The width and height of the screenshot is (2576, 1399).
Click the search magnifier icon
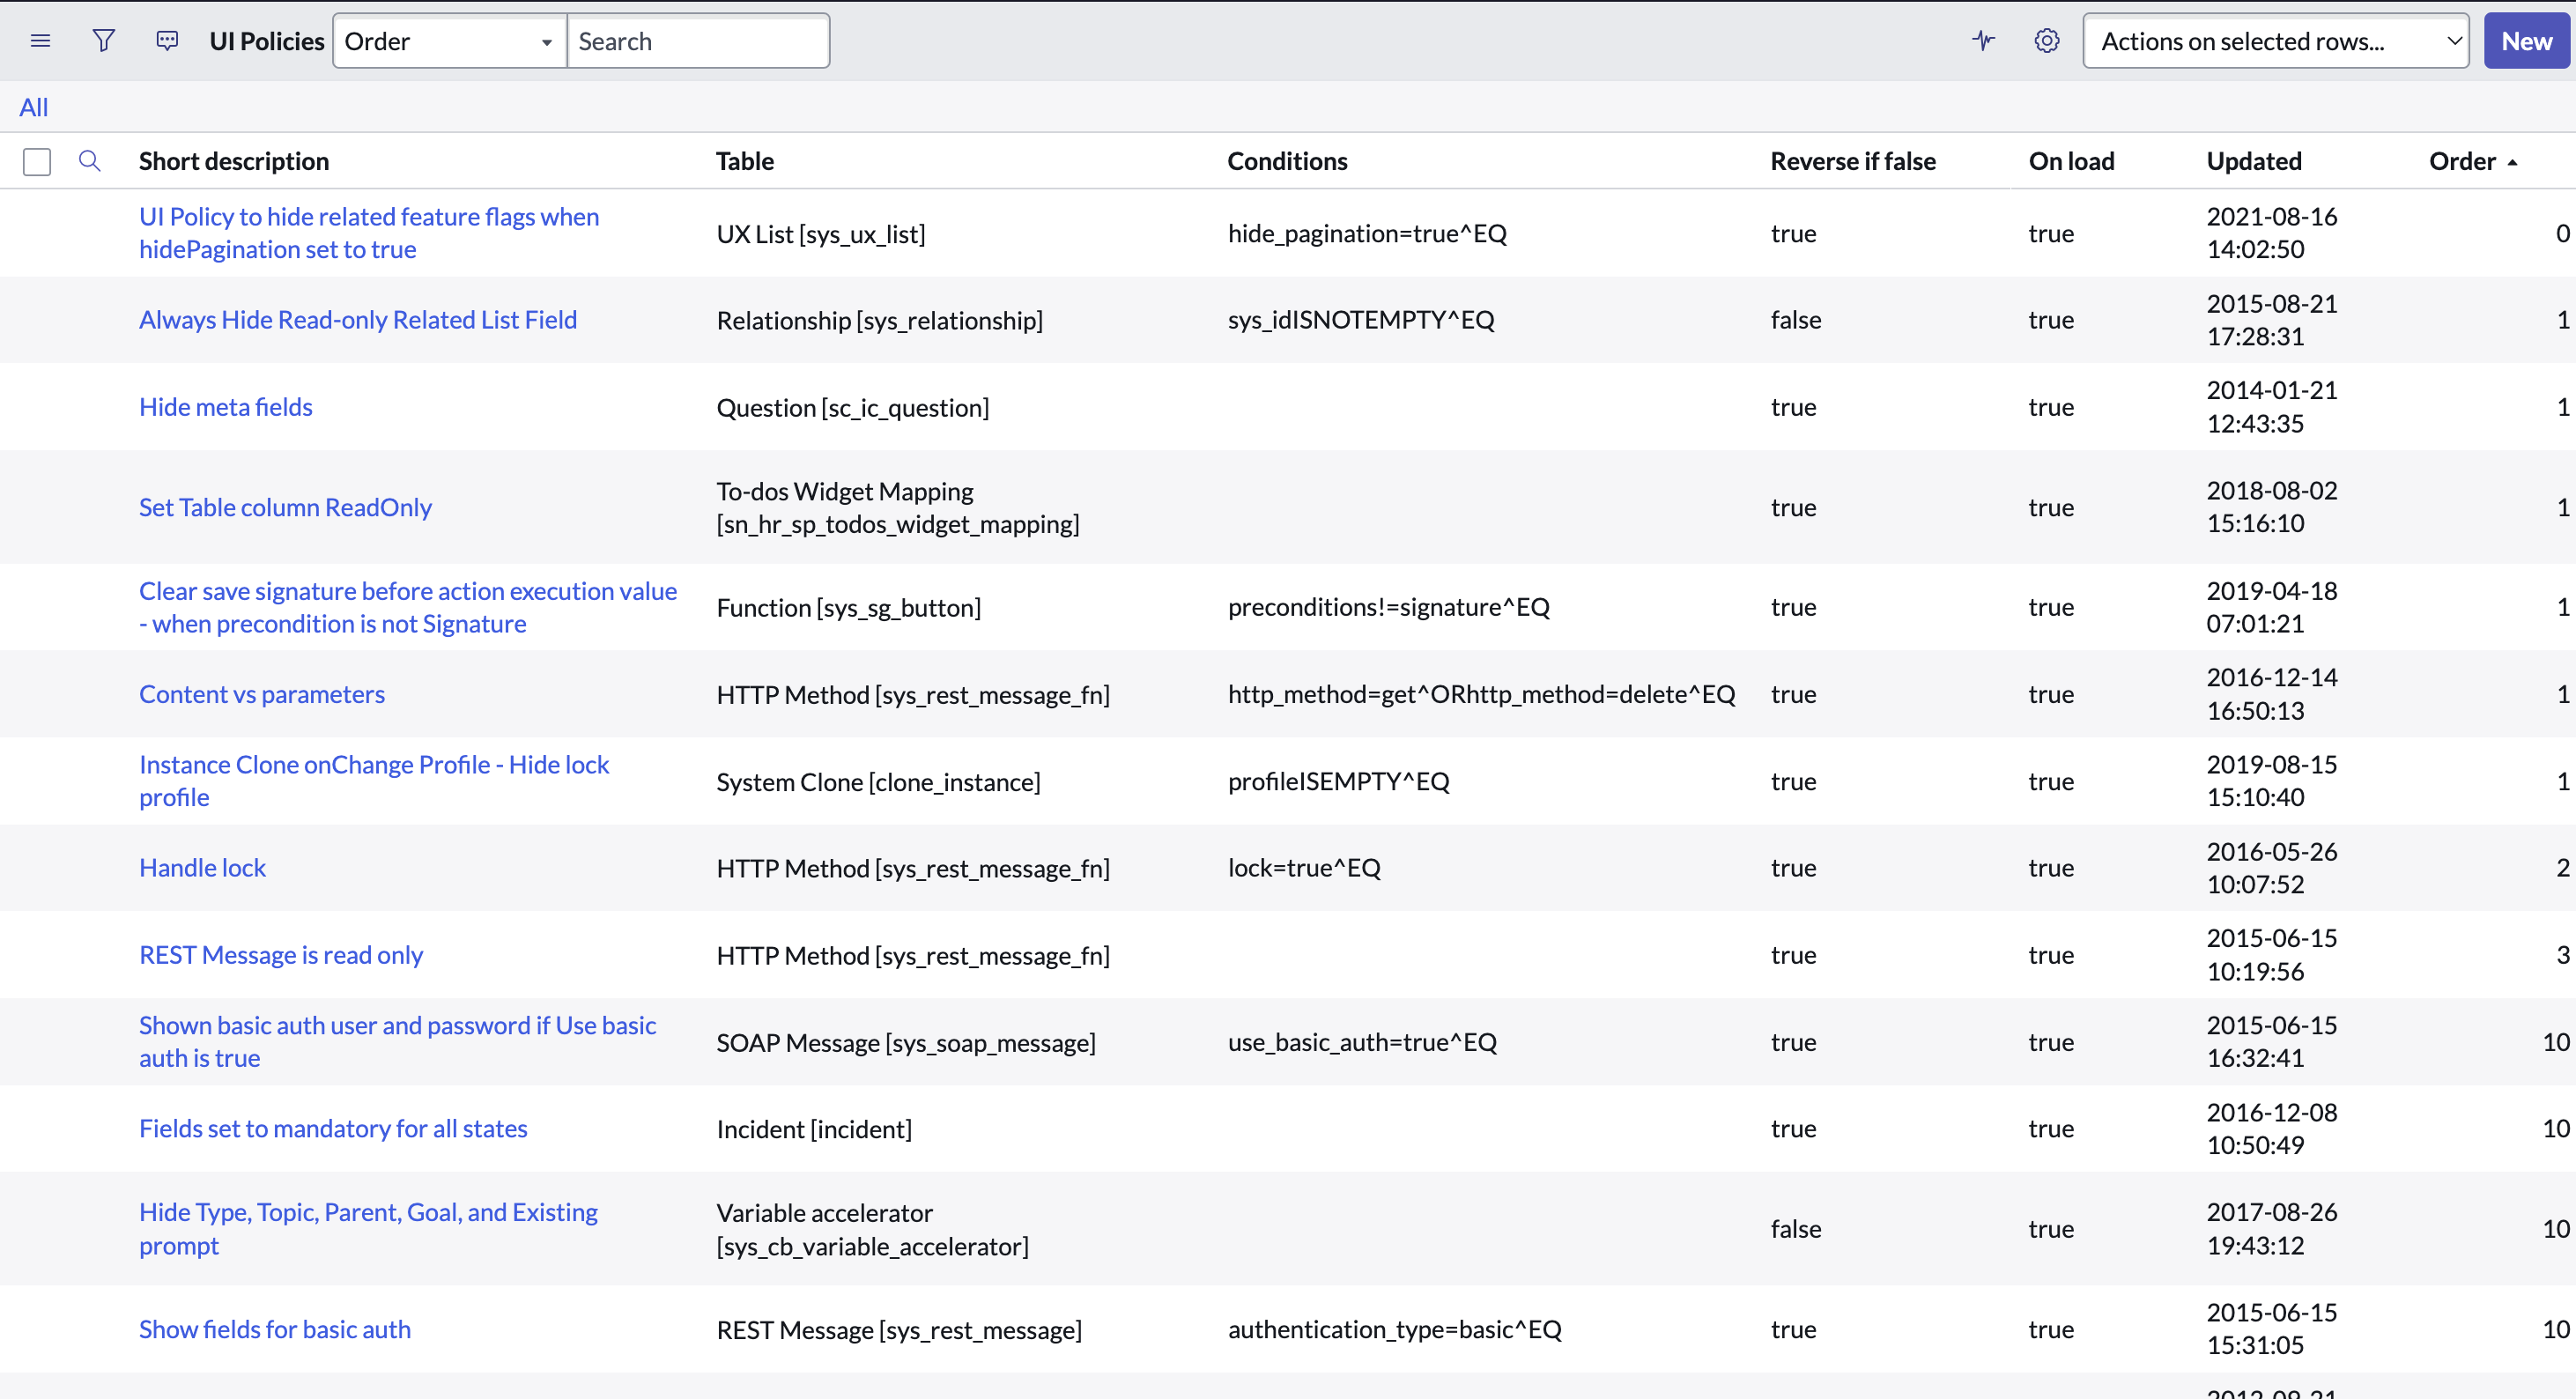click(x=88, y=159)
